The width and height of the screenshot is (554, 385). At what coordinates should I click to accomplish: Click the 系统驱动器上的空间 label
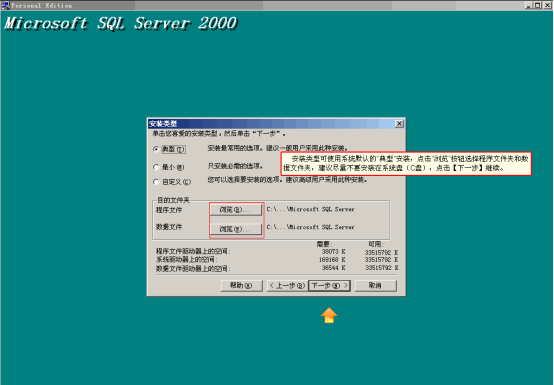[186, 260]
